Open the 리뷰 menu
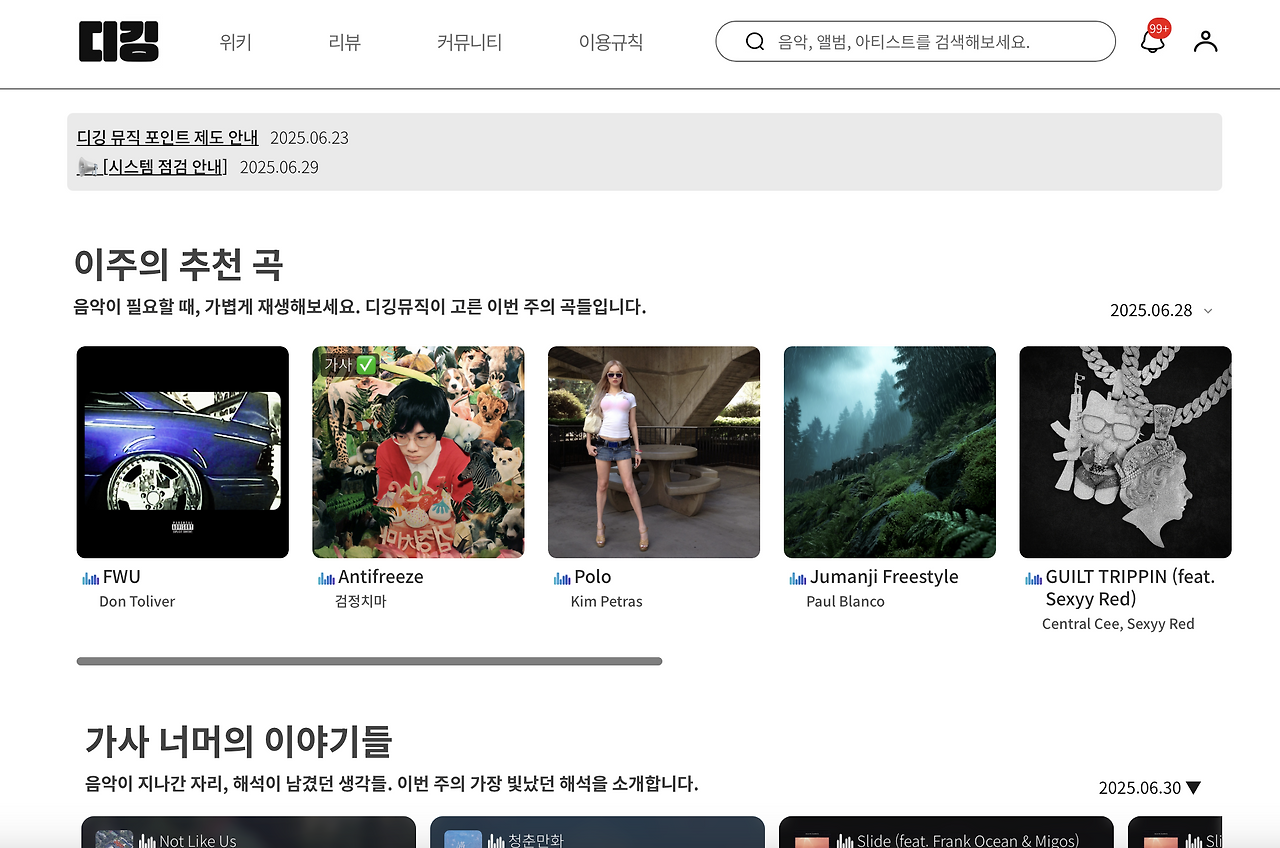 (x=344, y=42)
